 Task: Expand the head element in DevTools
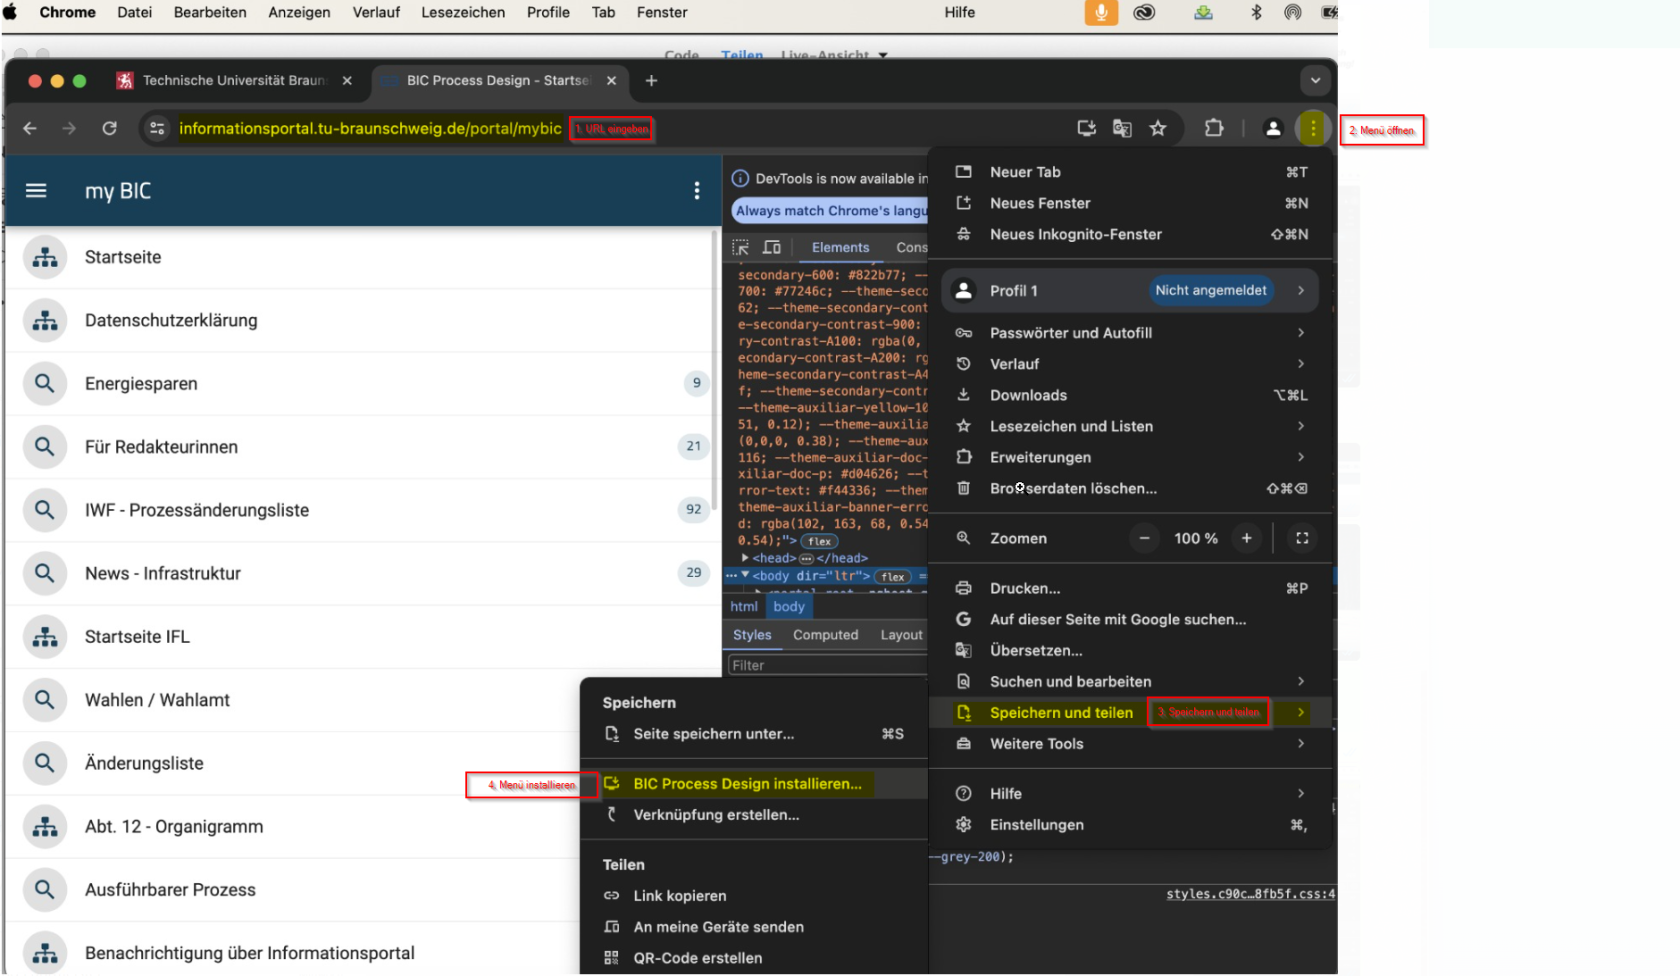(745, 558)
